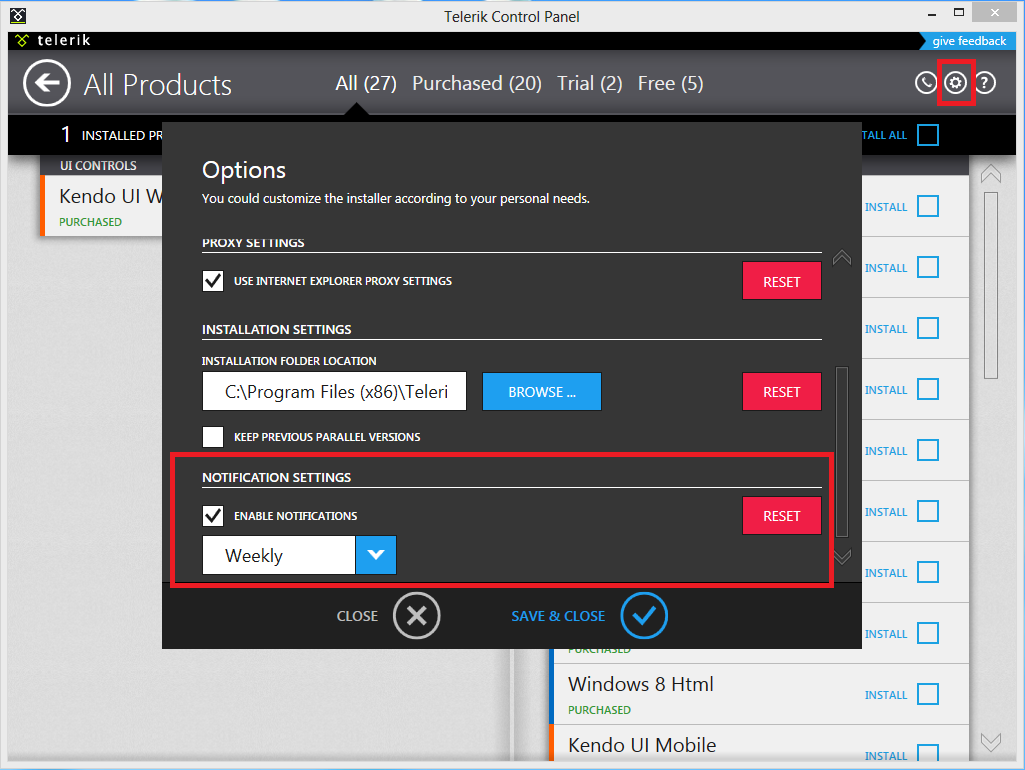This screenshot has width=1025, height=770.
Task: Switch to Trial (2) tab
Action: tap(590, 84)
